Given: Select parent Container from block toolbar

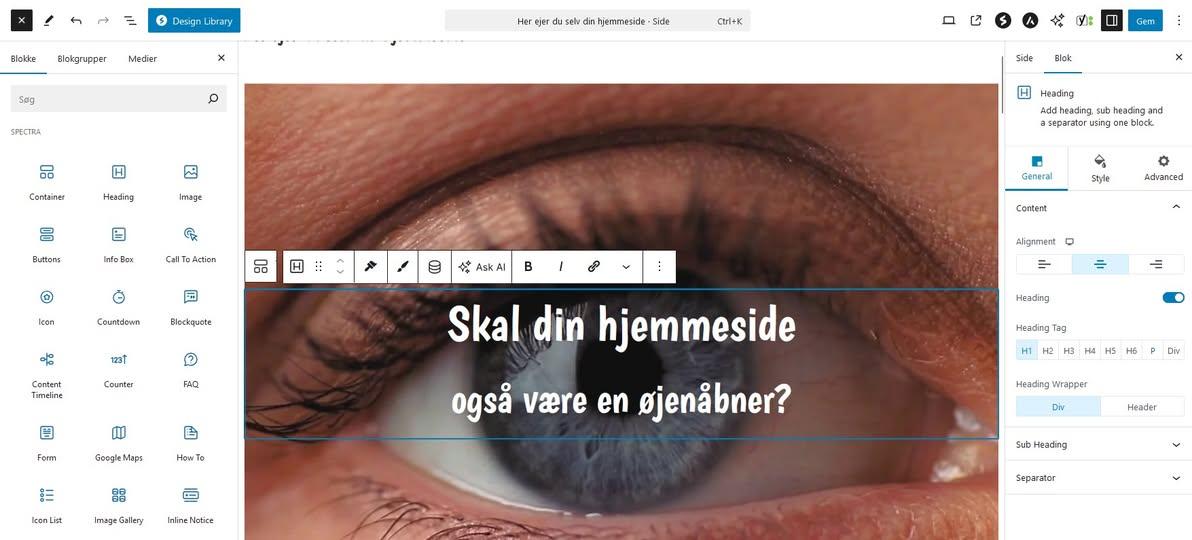Looking at the screenshot, I should (x=261, y=266).
